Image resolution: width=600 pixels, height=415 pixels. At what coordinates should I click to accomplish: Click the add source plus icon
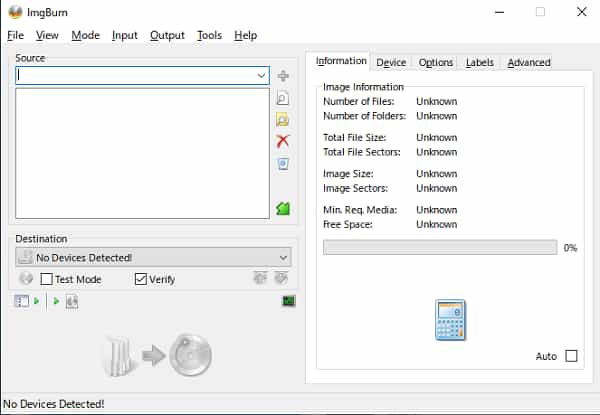click(x=283, y=76)
